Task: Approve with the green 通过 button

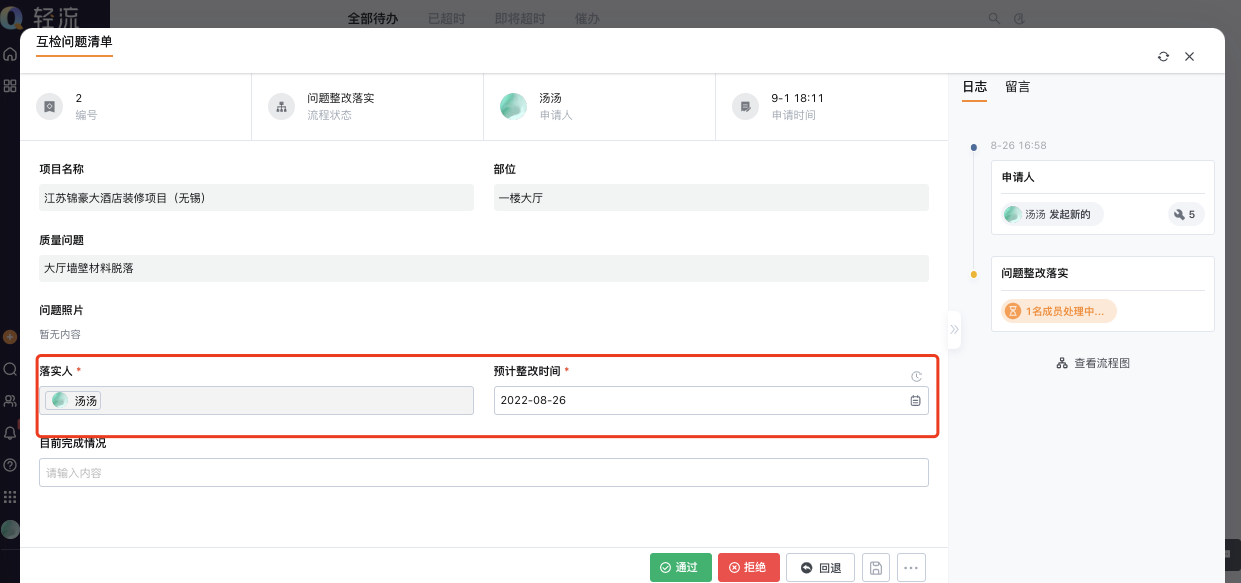Action: 680,568
